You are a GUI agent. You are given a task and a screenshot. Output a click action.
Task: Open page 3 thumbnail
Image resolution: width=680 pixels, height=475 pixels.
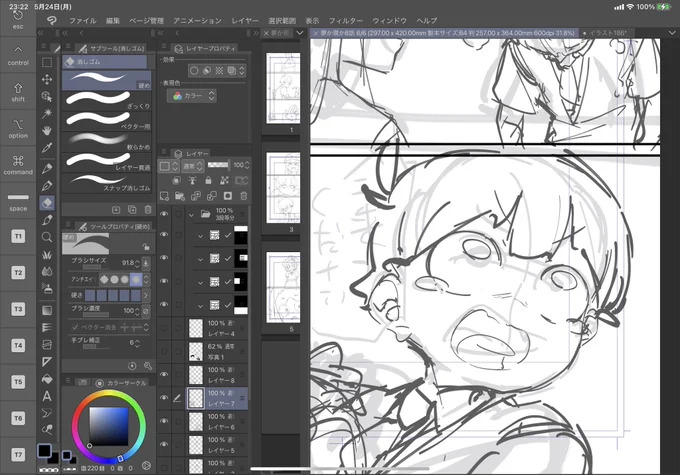pos(283,187)
